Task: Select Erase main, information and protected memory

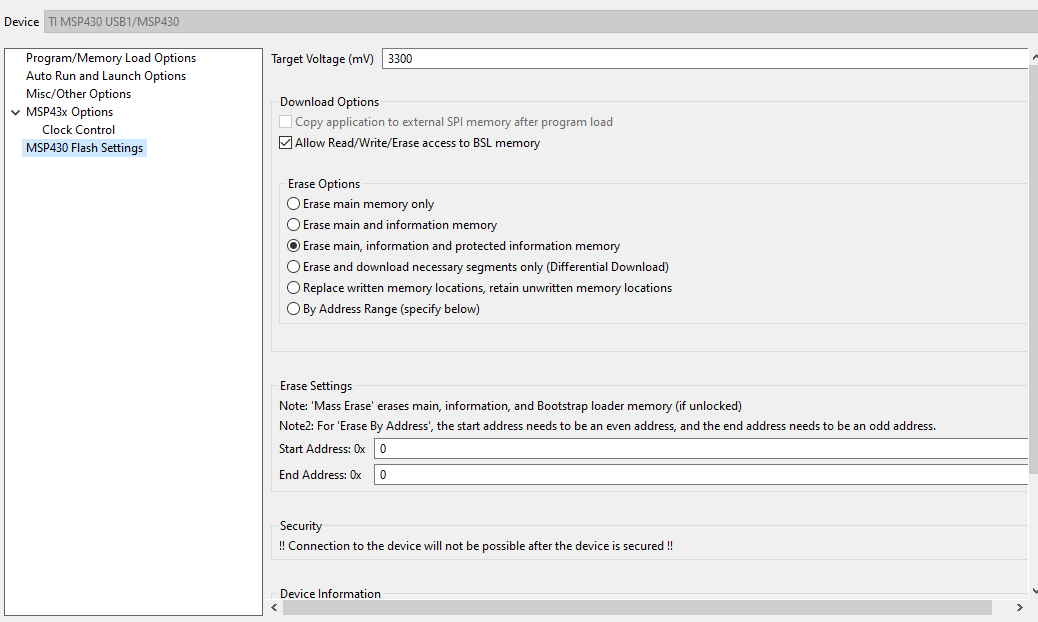Action: pyautogui.click(x=293, y=245)
